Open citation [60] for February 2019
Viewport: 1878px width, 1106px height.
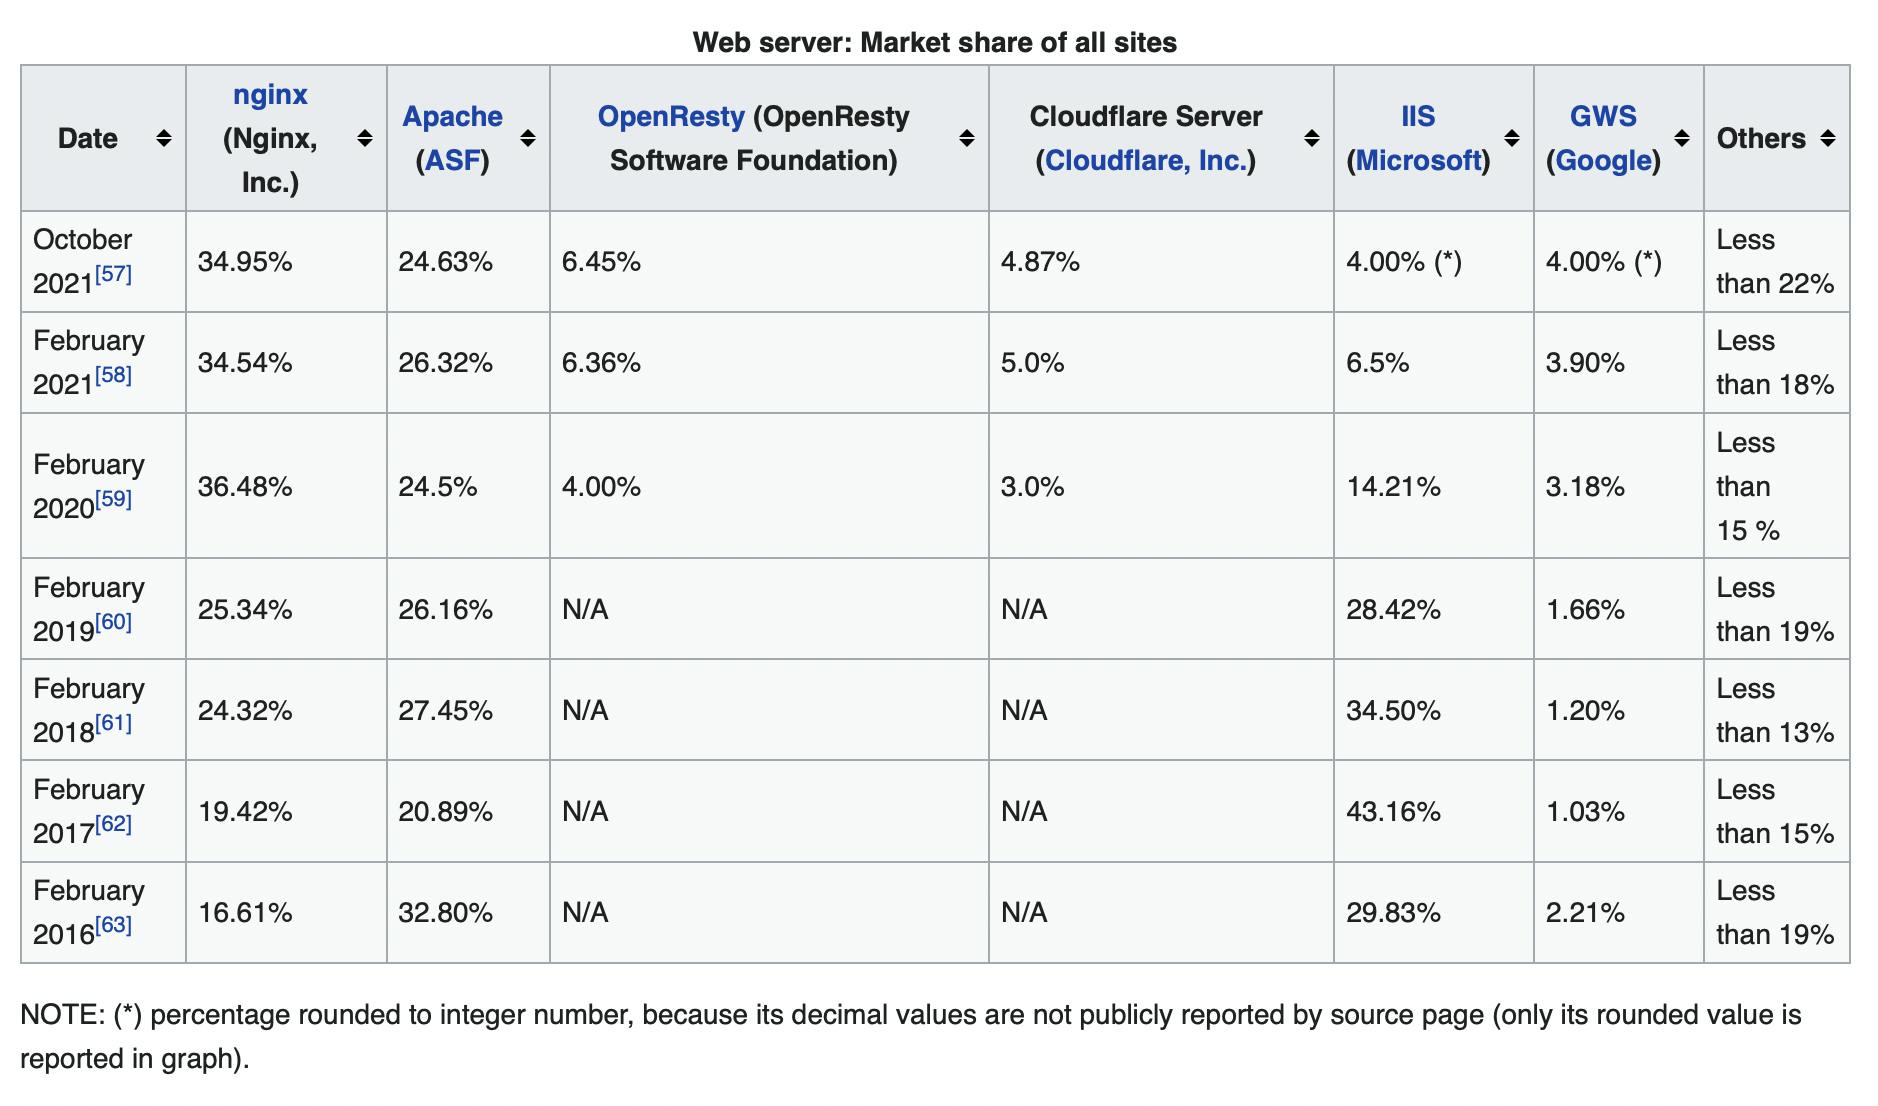click(x=113, y=621)
